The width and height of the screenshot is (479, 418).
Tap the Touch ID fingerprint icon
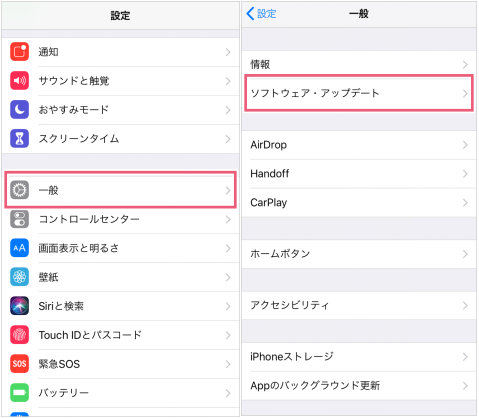point(19,335)
